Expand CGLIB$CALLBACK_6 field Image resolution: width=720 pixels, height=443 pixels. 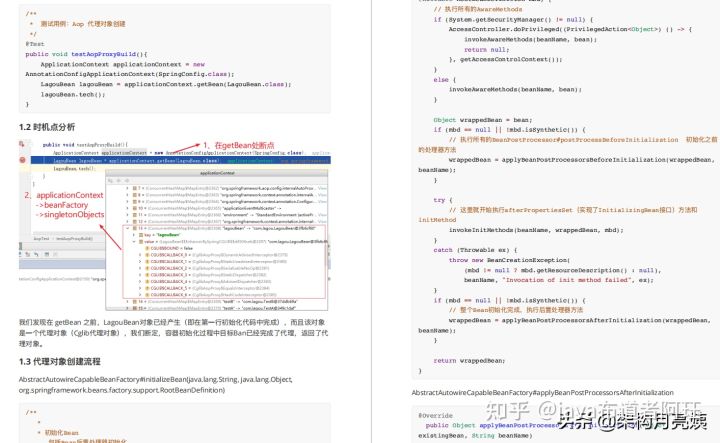pyautogui.click(x=140, y=295)
